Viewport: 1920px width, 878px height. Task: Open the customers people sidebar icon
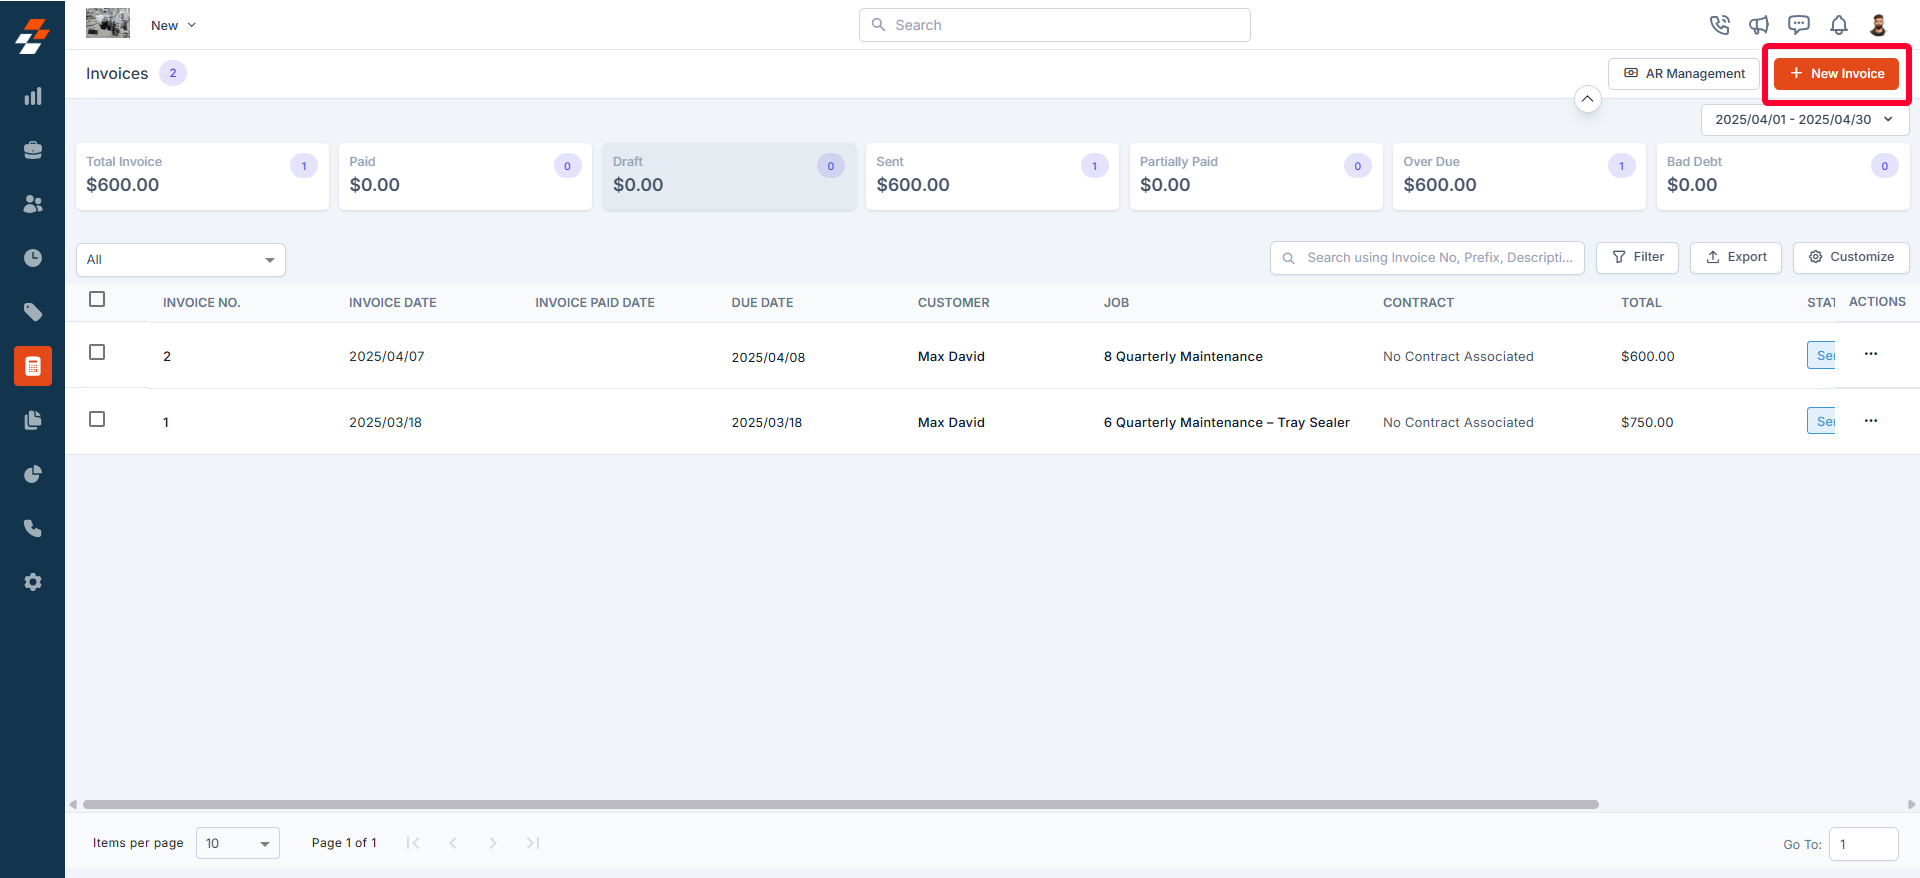click(33, 204)
